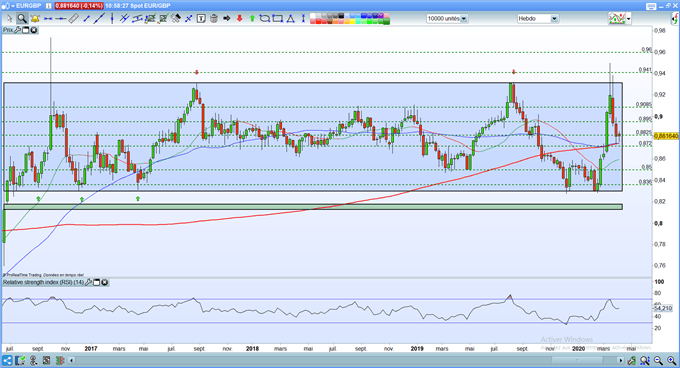This screenshot has width=680, height=368.
Task: Click the keyboard icon in title bar
Action: pos(651,6)
